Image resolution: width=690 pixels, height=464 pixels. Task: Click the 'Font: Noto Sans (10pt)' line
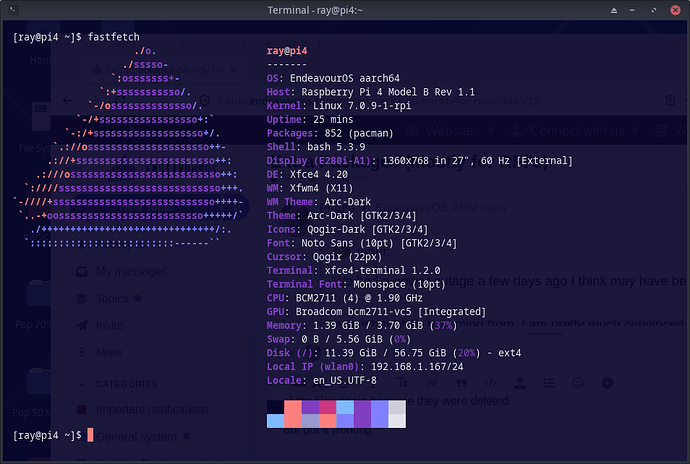pos(362,243)
